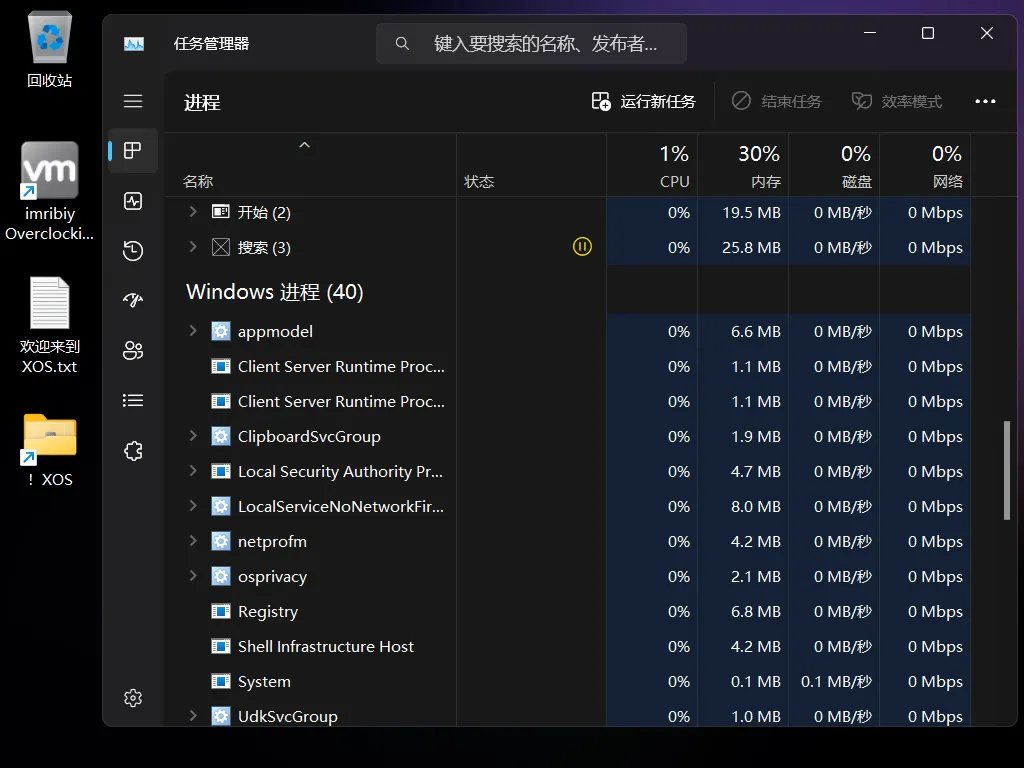Select the Details sidebar icon

click(x=133, y=400)
